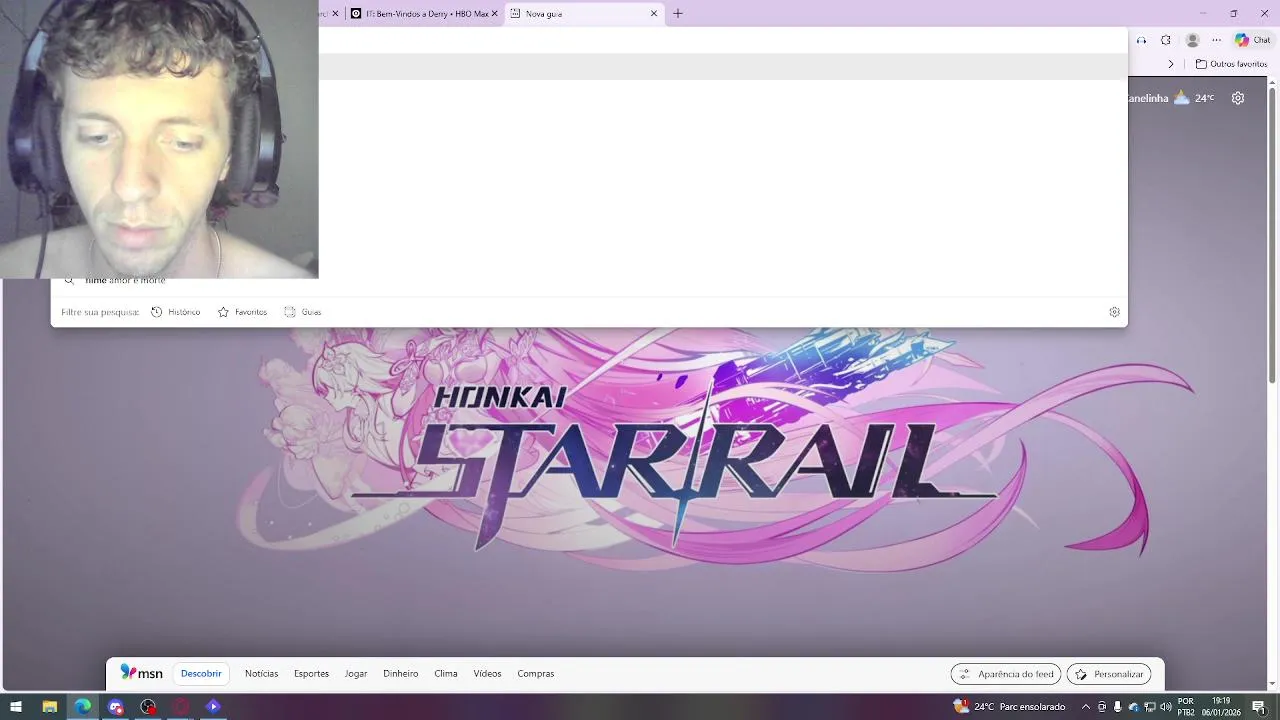The image size is (1280, 720).
Task: Click the search suggestion magnifier icon
Action: tap(69, 281)
